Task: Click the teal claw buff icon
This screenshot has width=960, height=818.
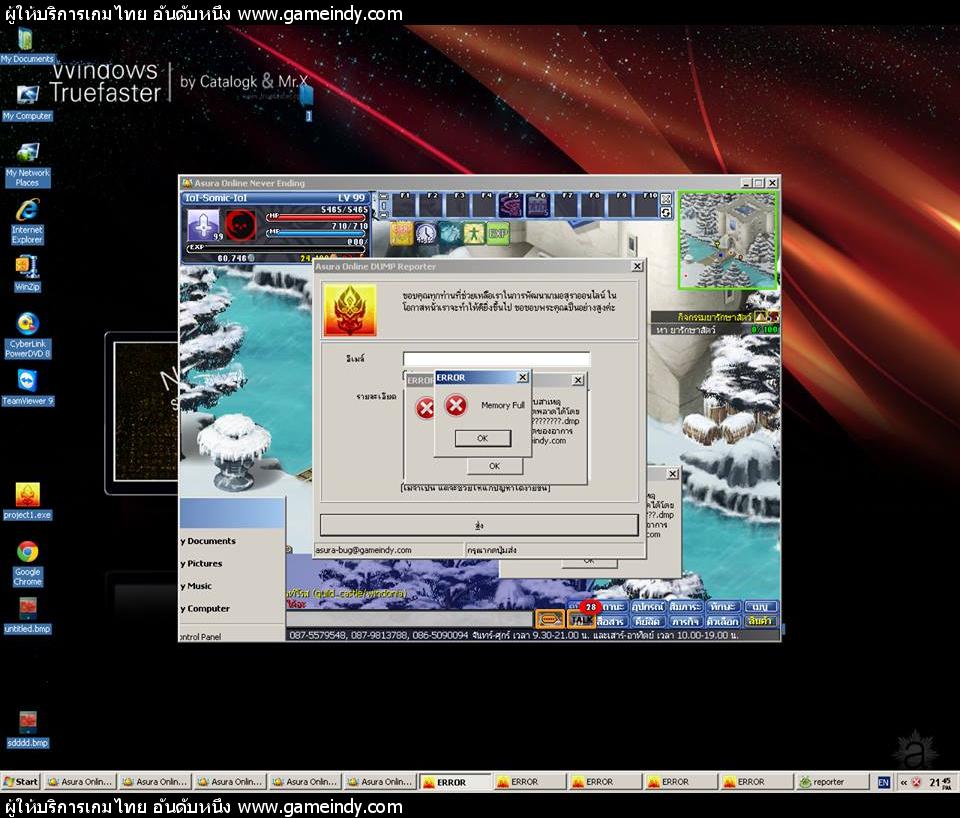Action: tap(450, 233)
